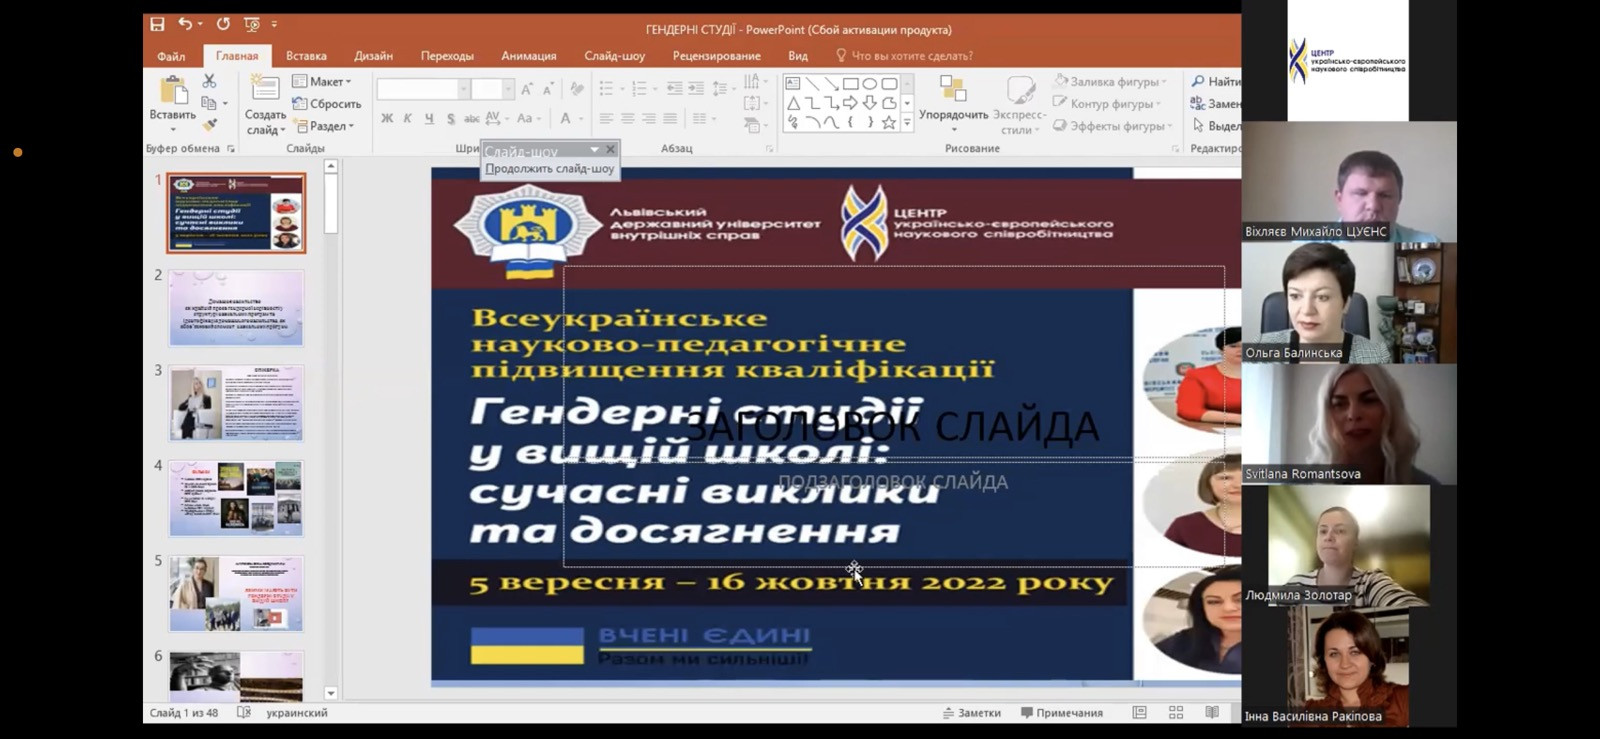Open the Макет layout dropdown
This screenshot has width=1600, height=739.
coord(321,81)
